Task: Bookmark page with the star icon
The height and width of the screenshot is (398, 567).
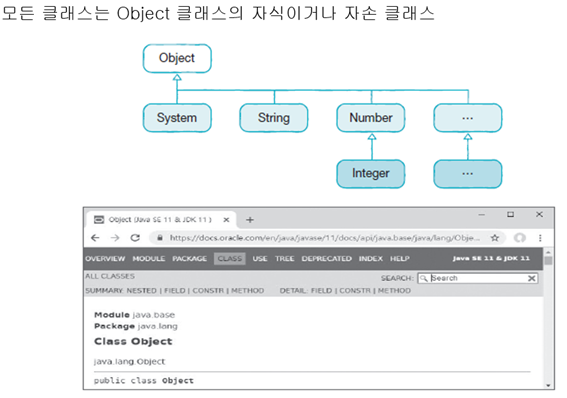Action: (x=495, y=238)
